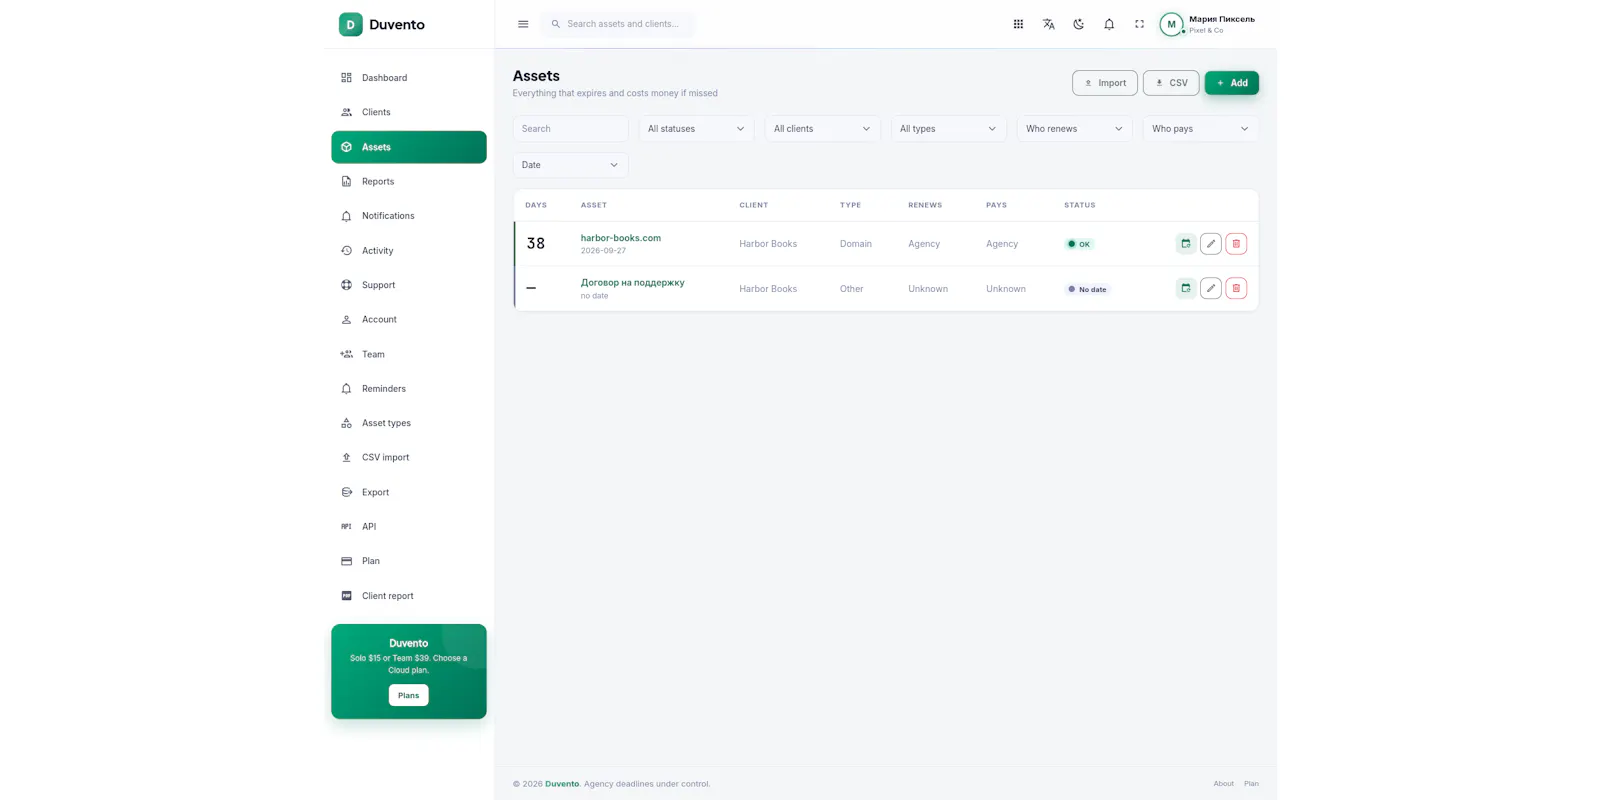Click the Import button
The height and width of the screenshot is (800, 1600).
1105,83
